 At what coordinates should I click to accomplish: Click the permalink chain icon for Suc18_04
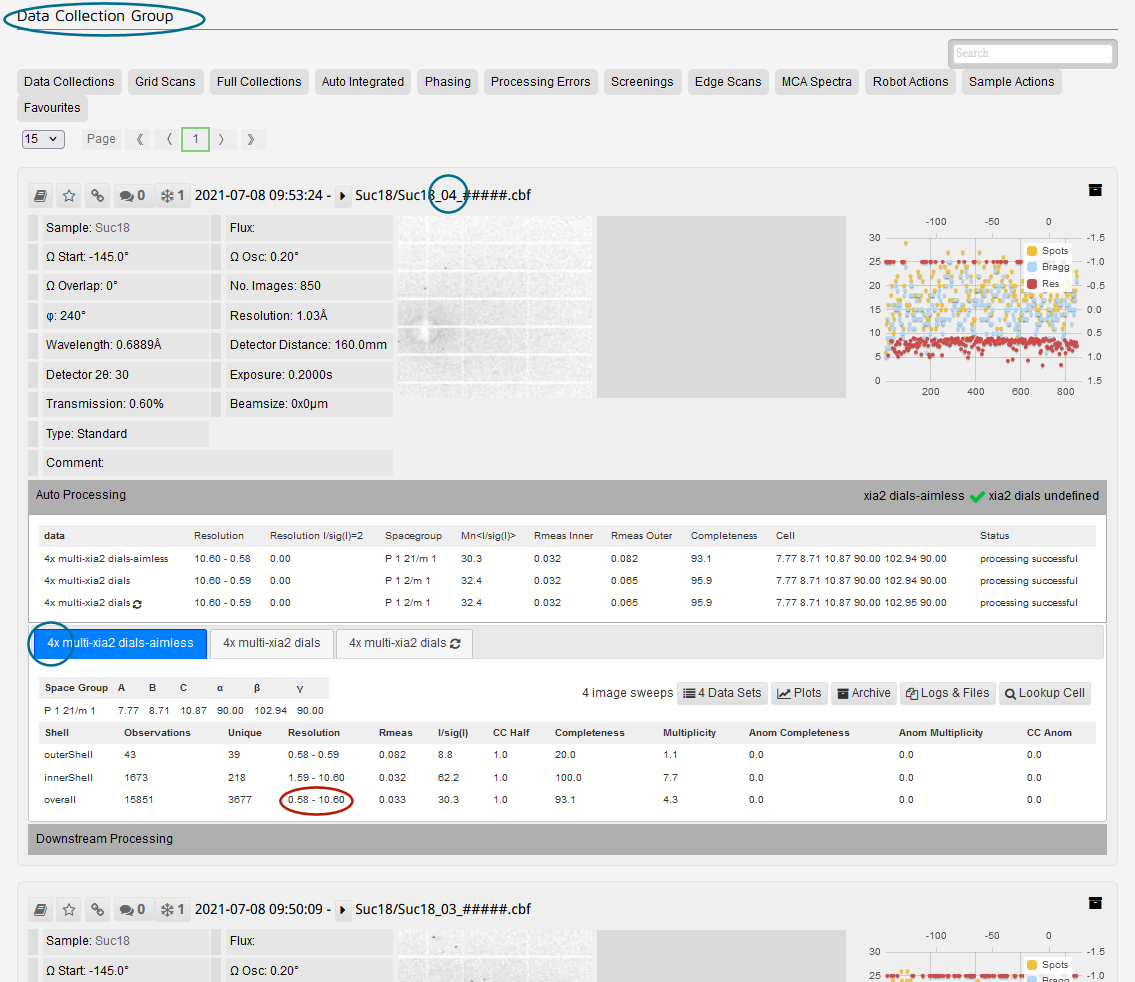[97, 195]
